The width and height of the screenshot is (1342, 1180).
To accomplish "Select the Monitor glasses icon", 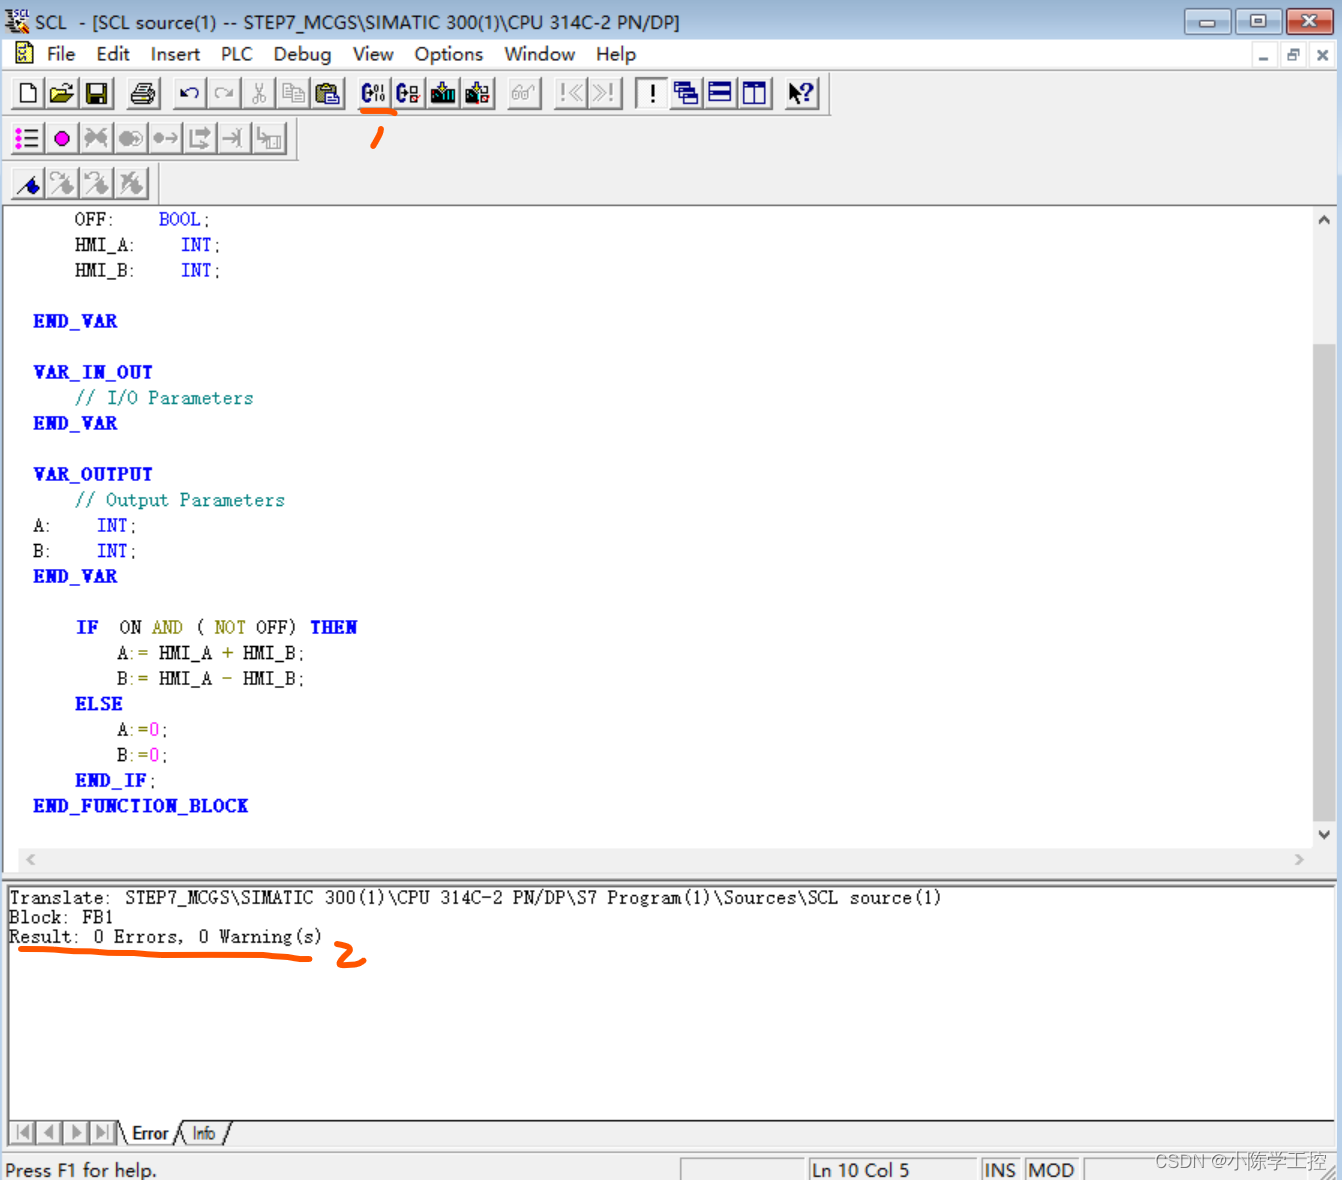I will pos(522,92).
